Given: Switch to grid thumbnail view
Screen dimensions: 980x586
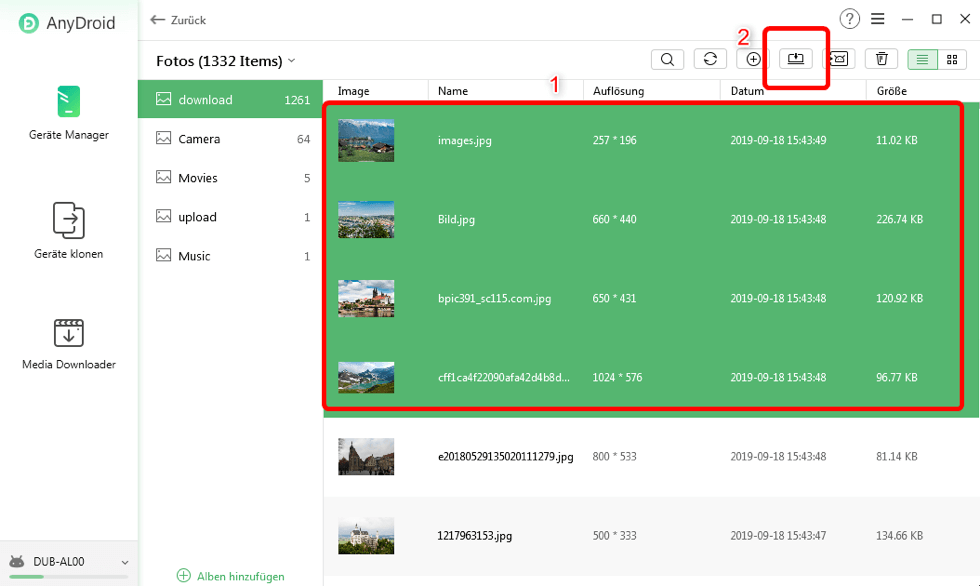Looking at the screenshot, I should (x=951, y=59).
